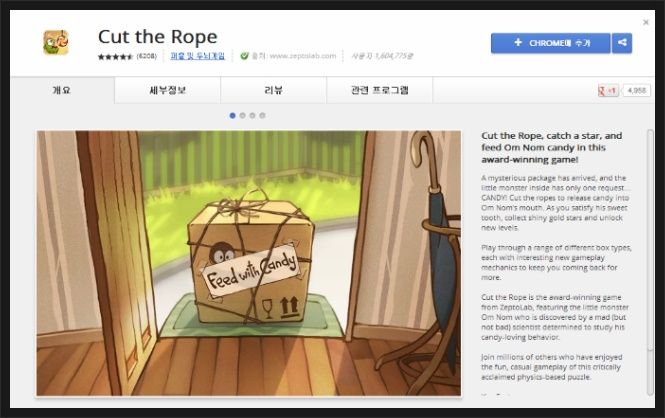Image resolution: width=665 pixels, height=418 pixels.
Task: Switch to the 세부정보 tab
Action: tap(168, 90)
